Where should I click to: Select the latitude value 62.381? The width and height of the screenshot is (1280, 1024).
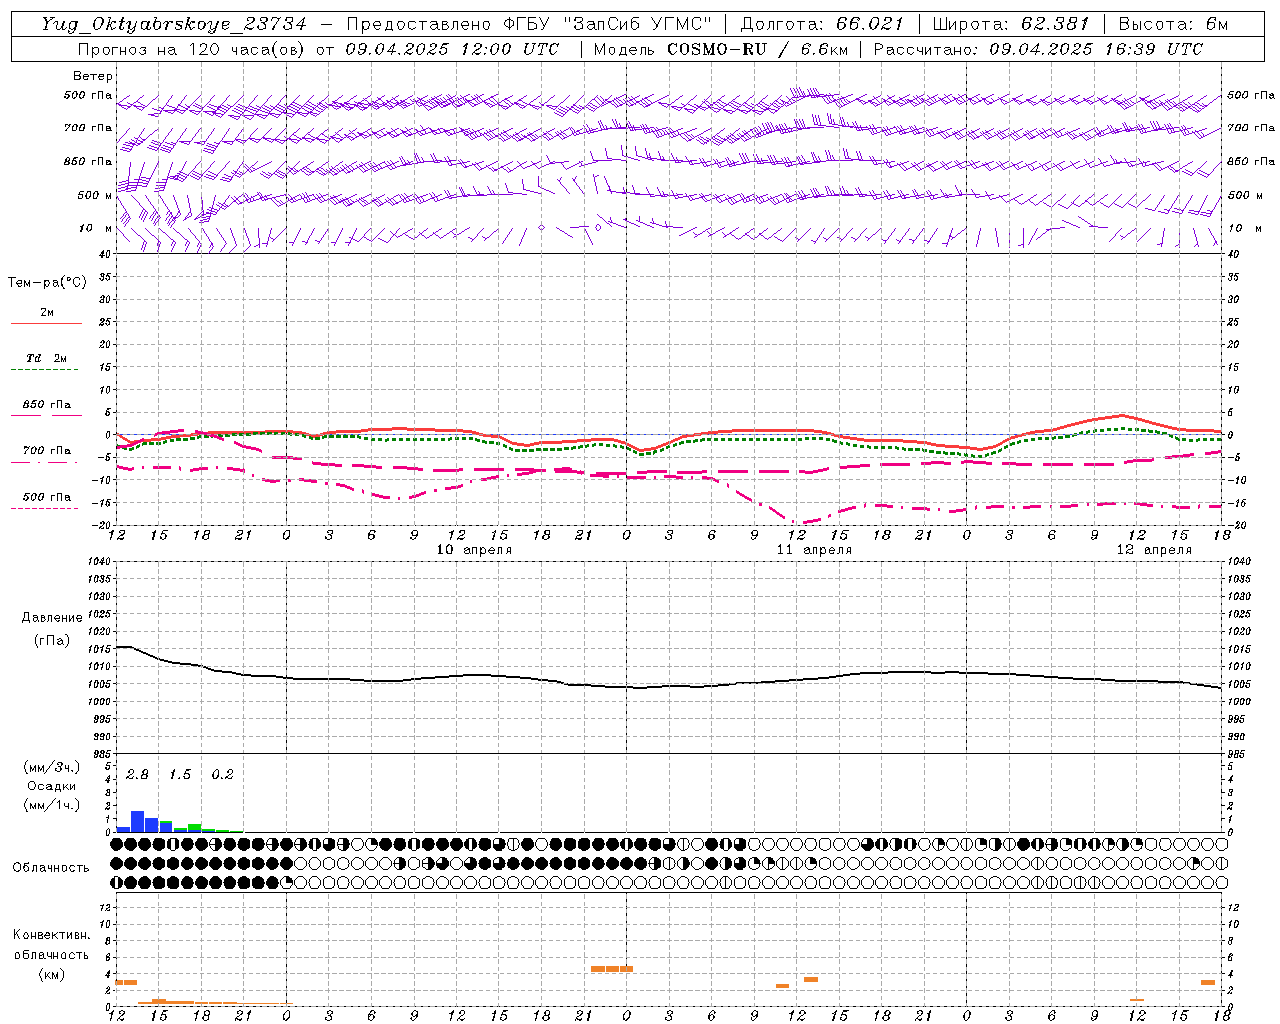1055,24
